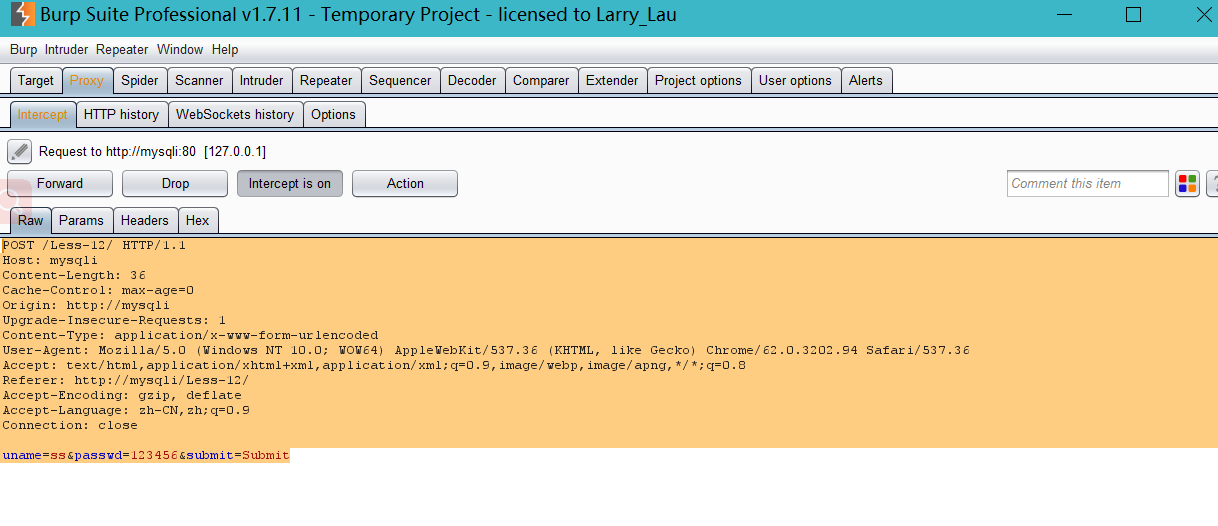Viewport: 1218px width, 526px height.
Task: Click the Content-Type header line
Action: click(x=190, y=335)
